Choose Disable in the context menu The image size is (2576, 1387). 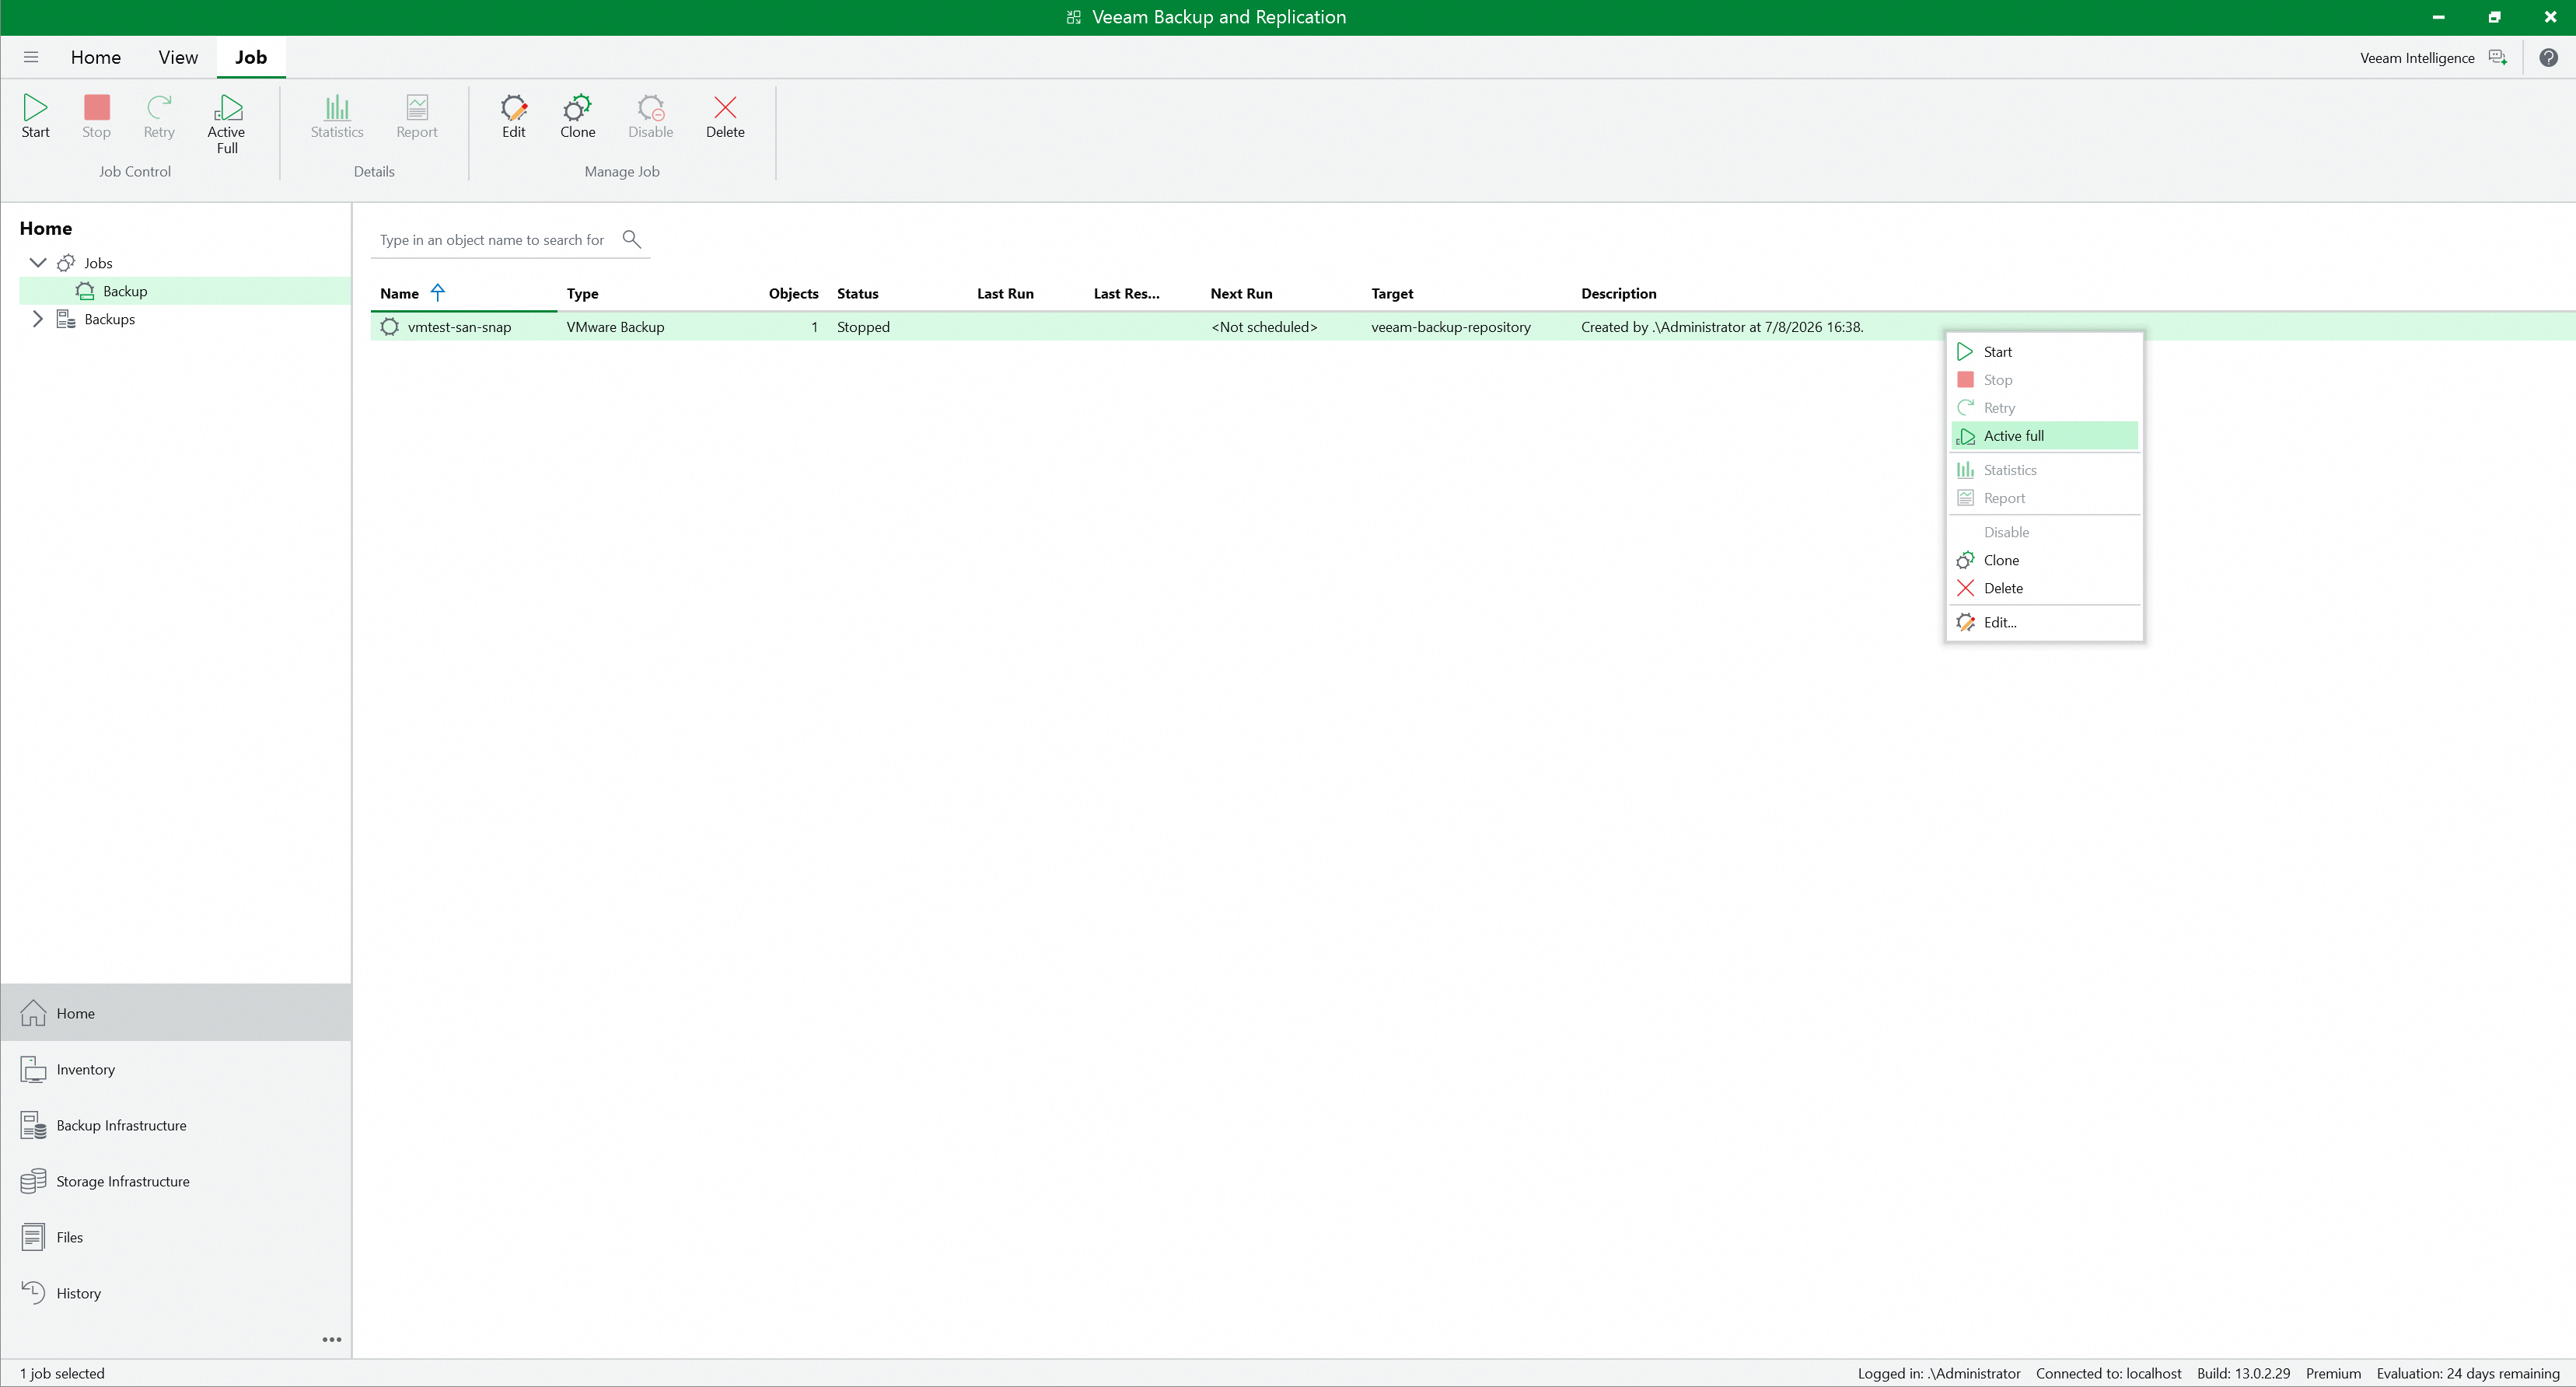[x=2044, y=532]
